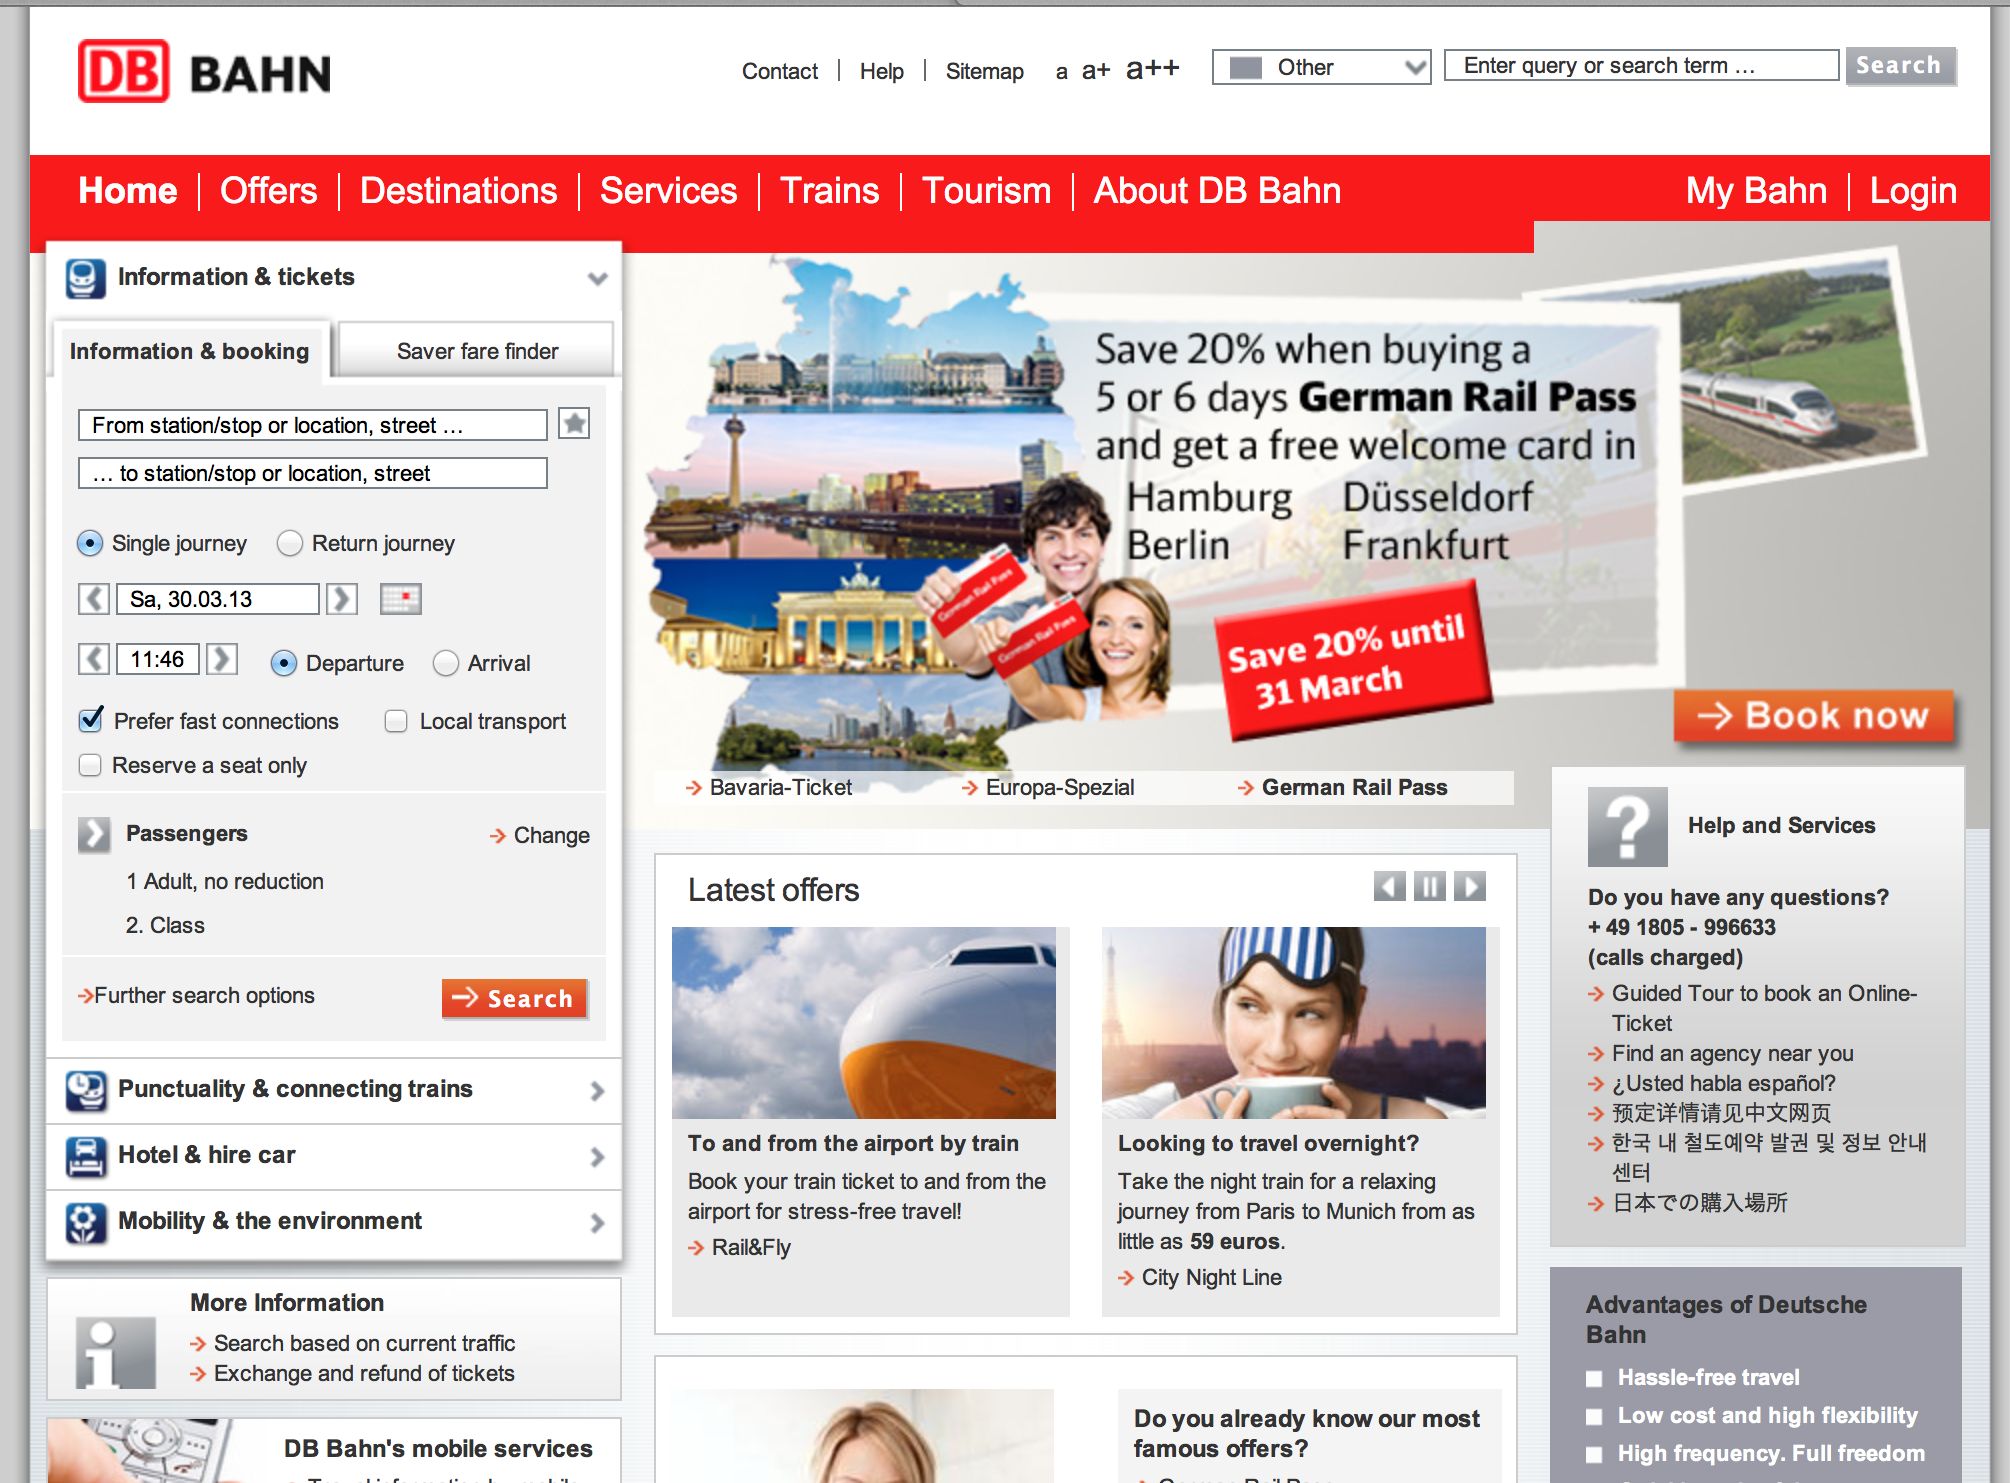Click the More Information 'i' icon

point(115,1353)
